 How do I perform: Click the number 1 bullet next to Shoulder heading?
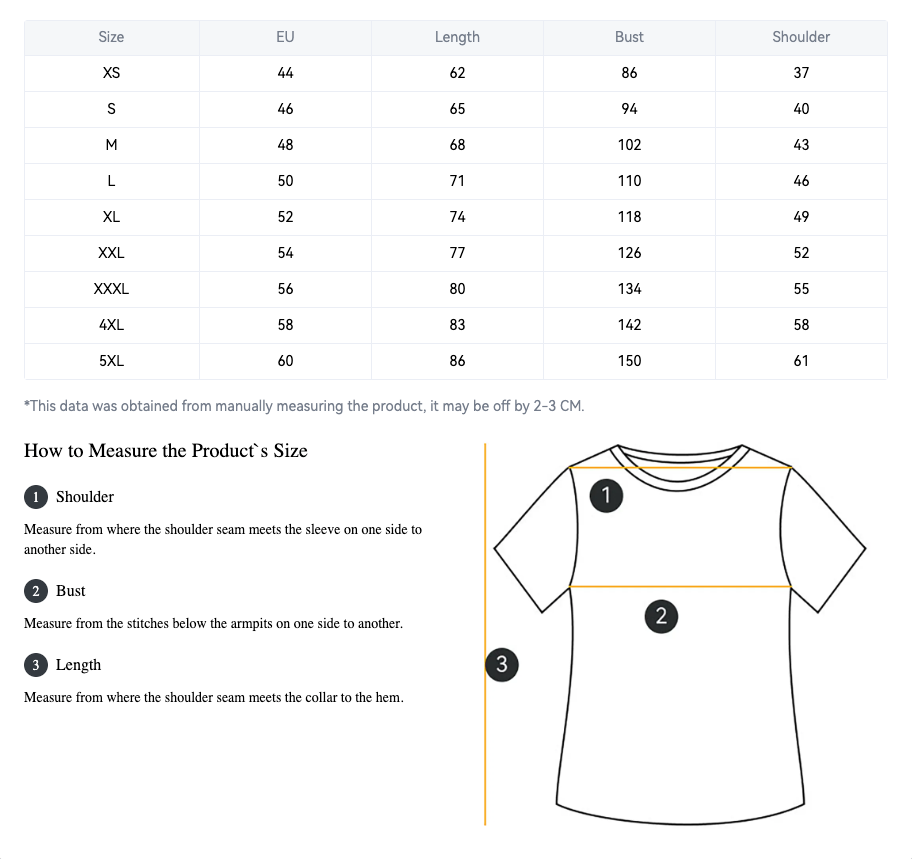[36, 497]
